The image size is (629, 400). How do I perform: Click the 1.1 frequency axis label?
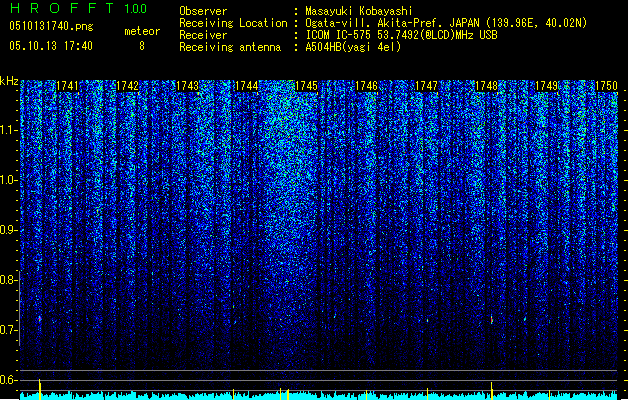click(8, 130)
